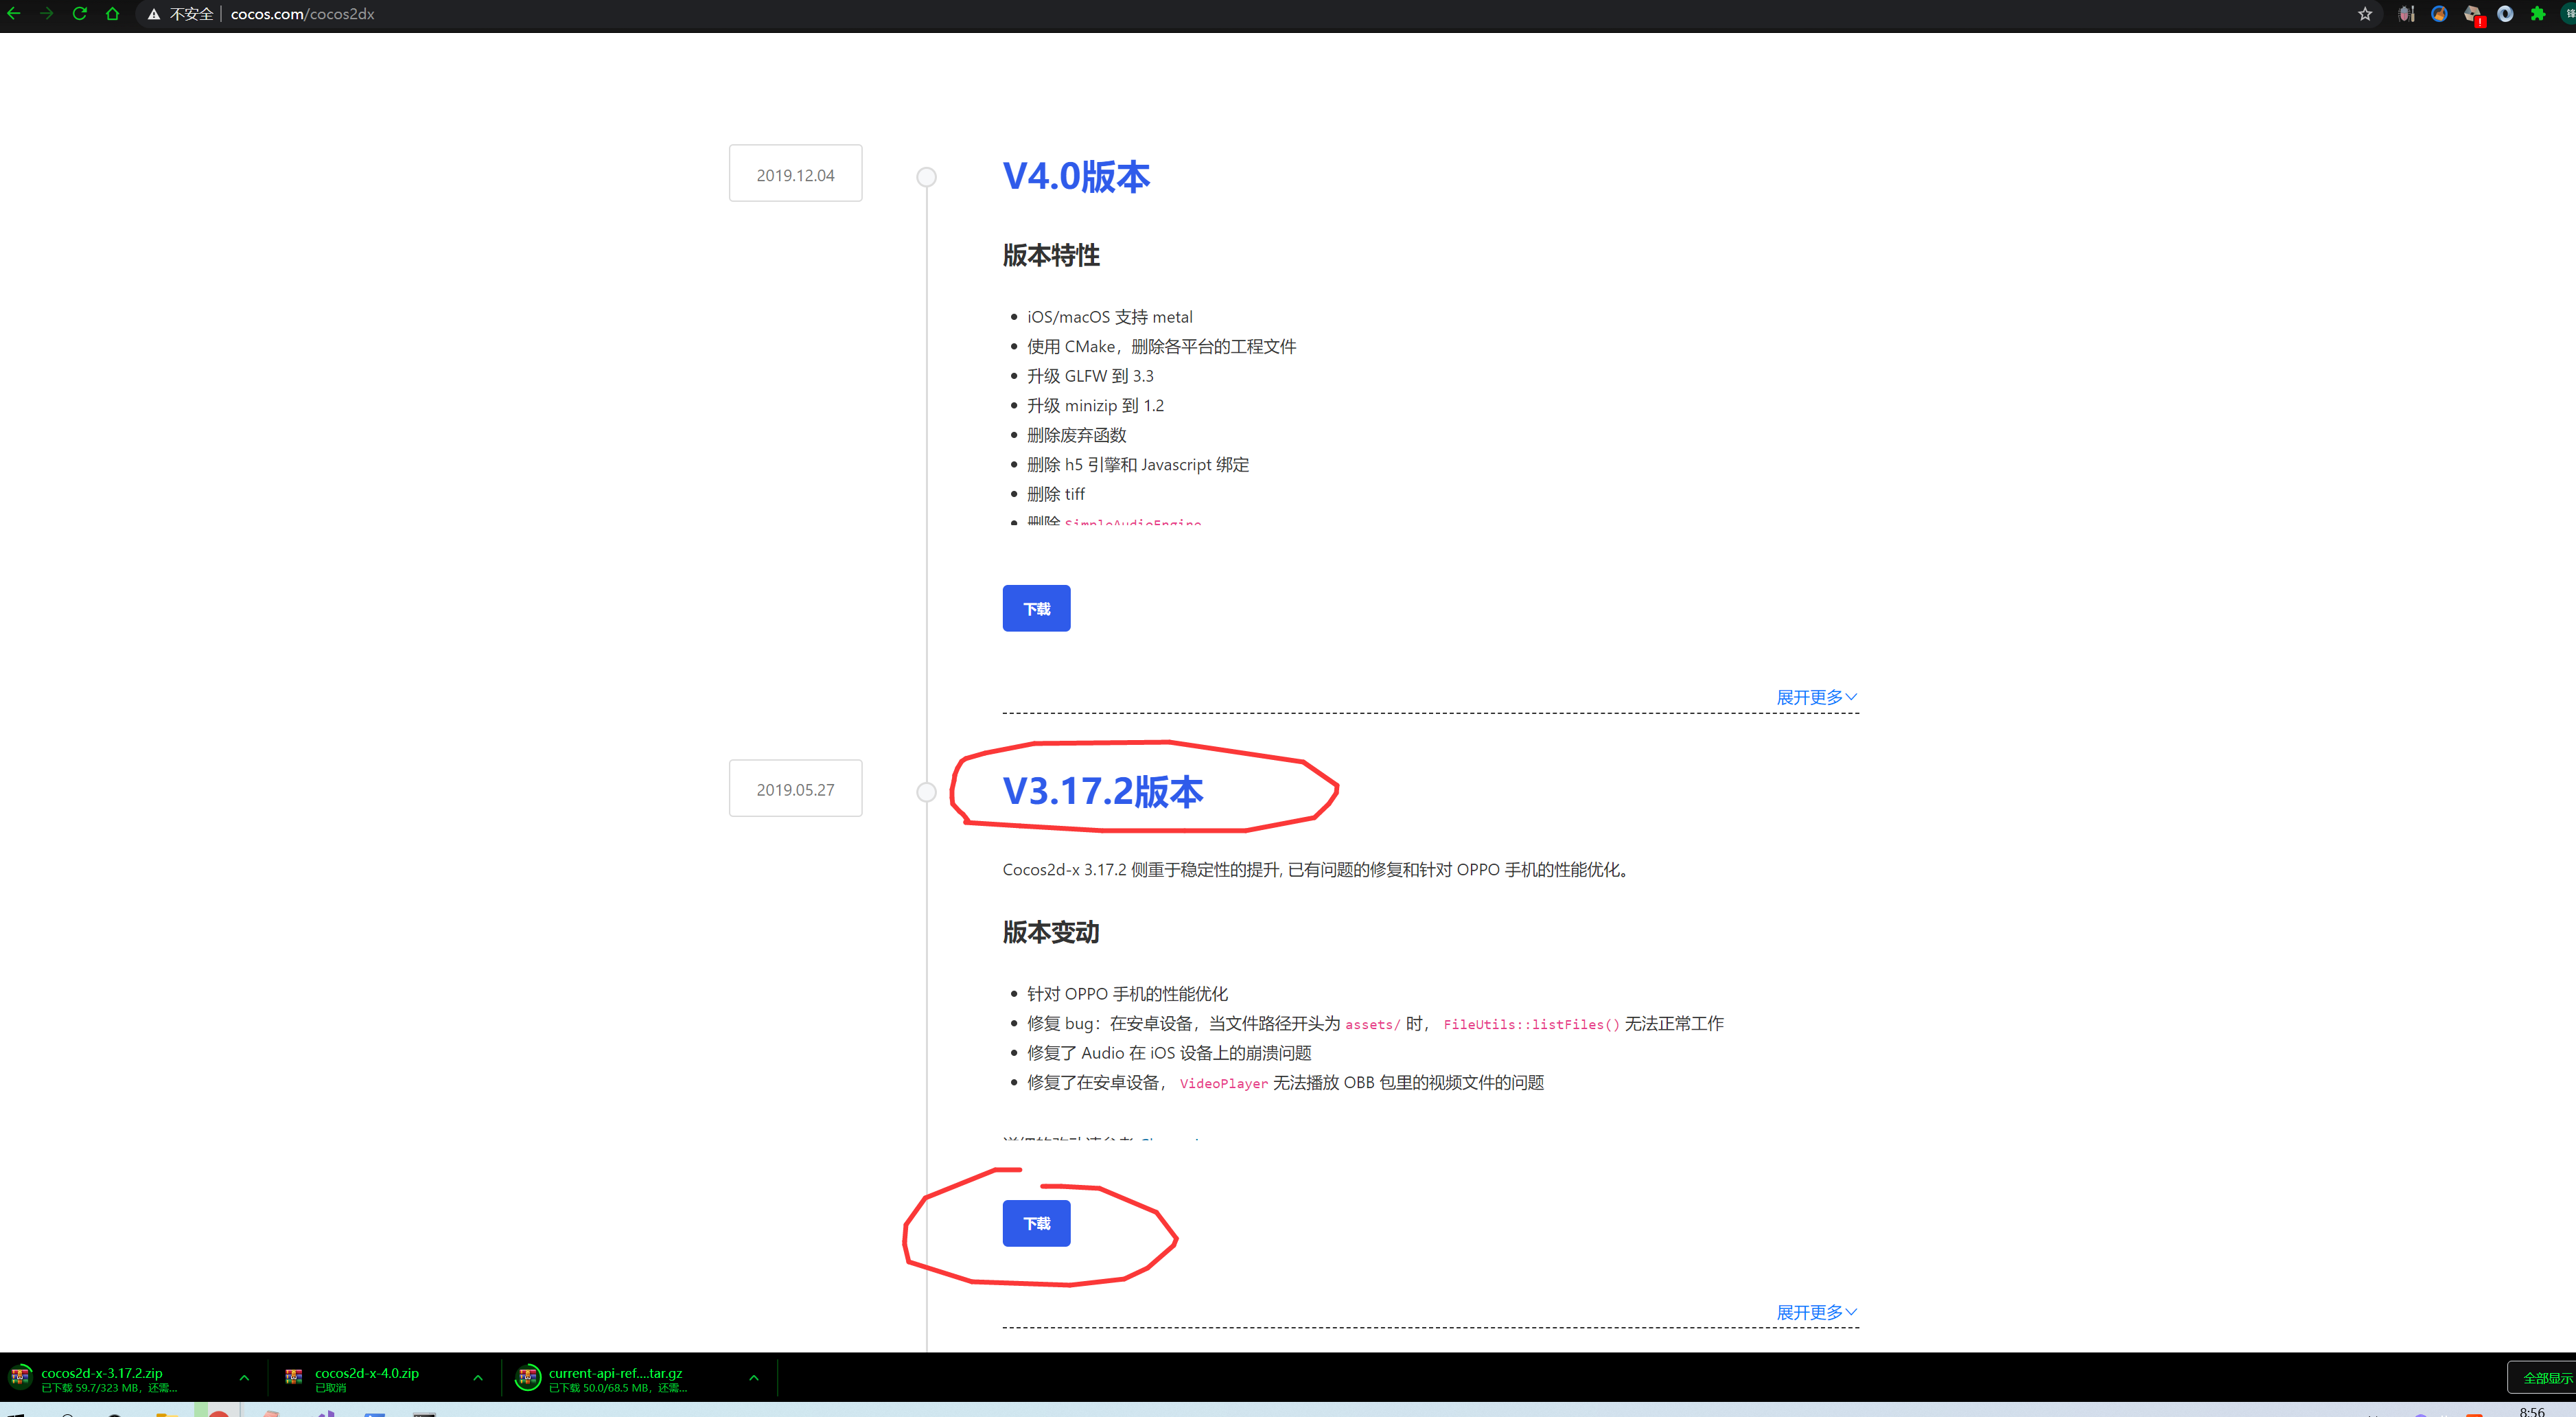Image resolution: width=2576 pixels, height=1417 pixels.
Task: Expand 展开更多 under the V4.0 section
Action: tap(1816, 697)
